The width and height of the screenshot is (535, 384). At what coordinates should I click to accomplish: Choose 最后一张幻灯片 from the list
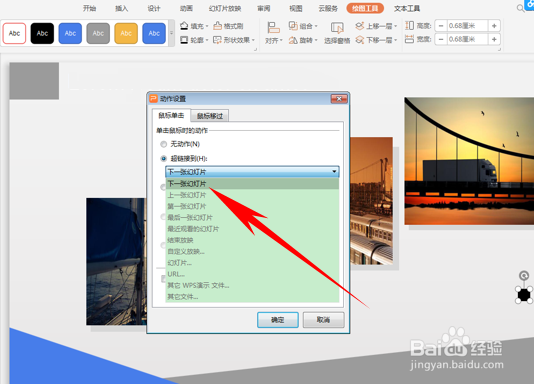pyautogui.click(x=252, y=217)
